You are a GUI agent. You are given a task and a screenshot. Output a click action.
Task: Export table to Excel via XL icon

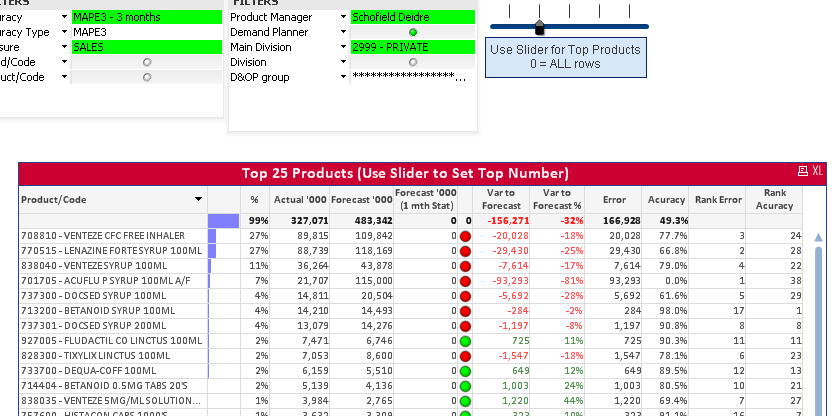817,171
